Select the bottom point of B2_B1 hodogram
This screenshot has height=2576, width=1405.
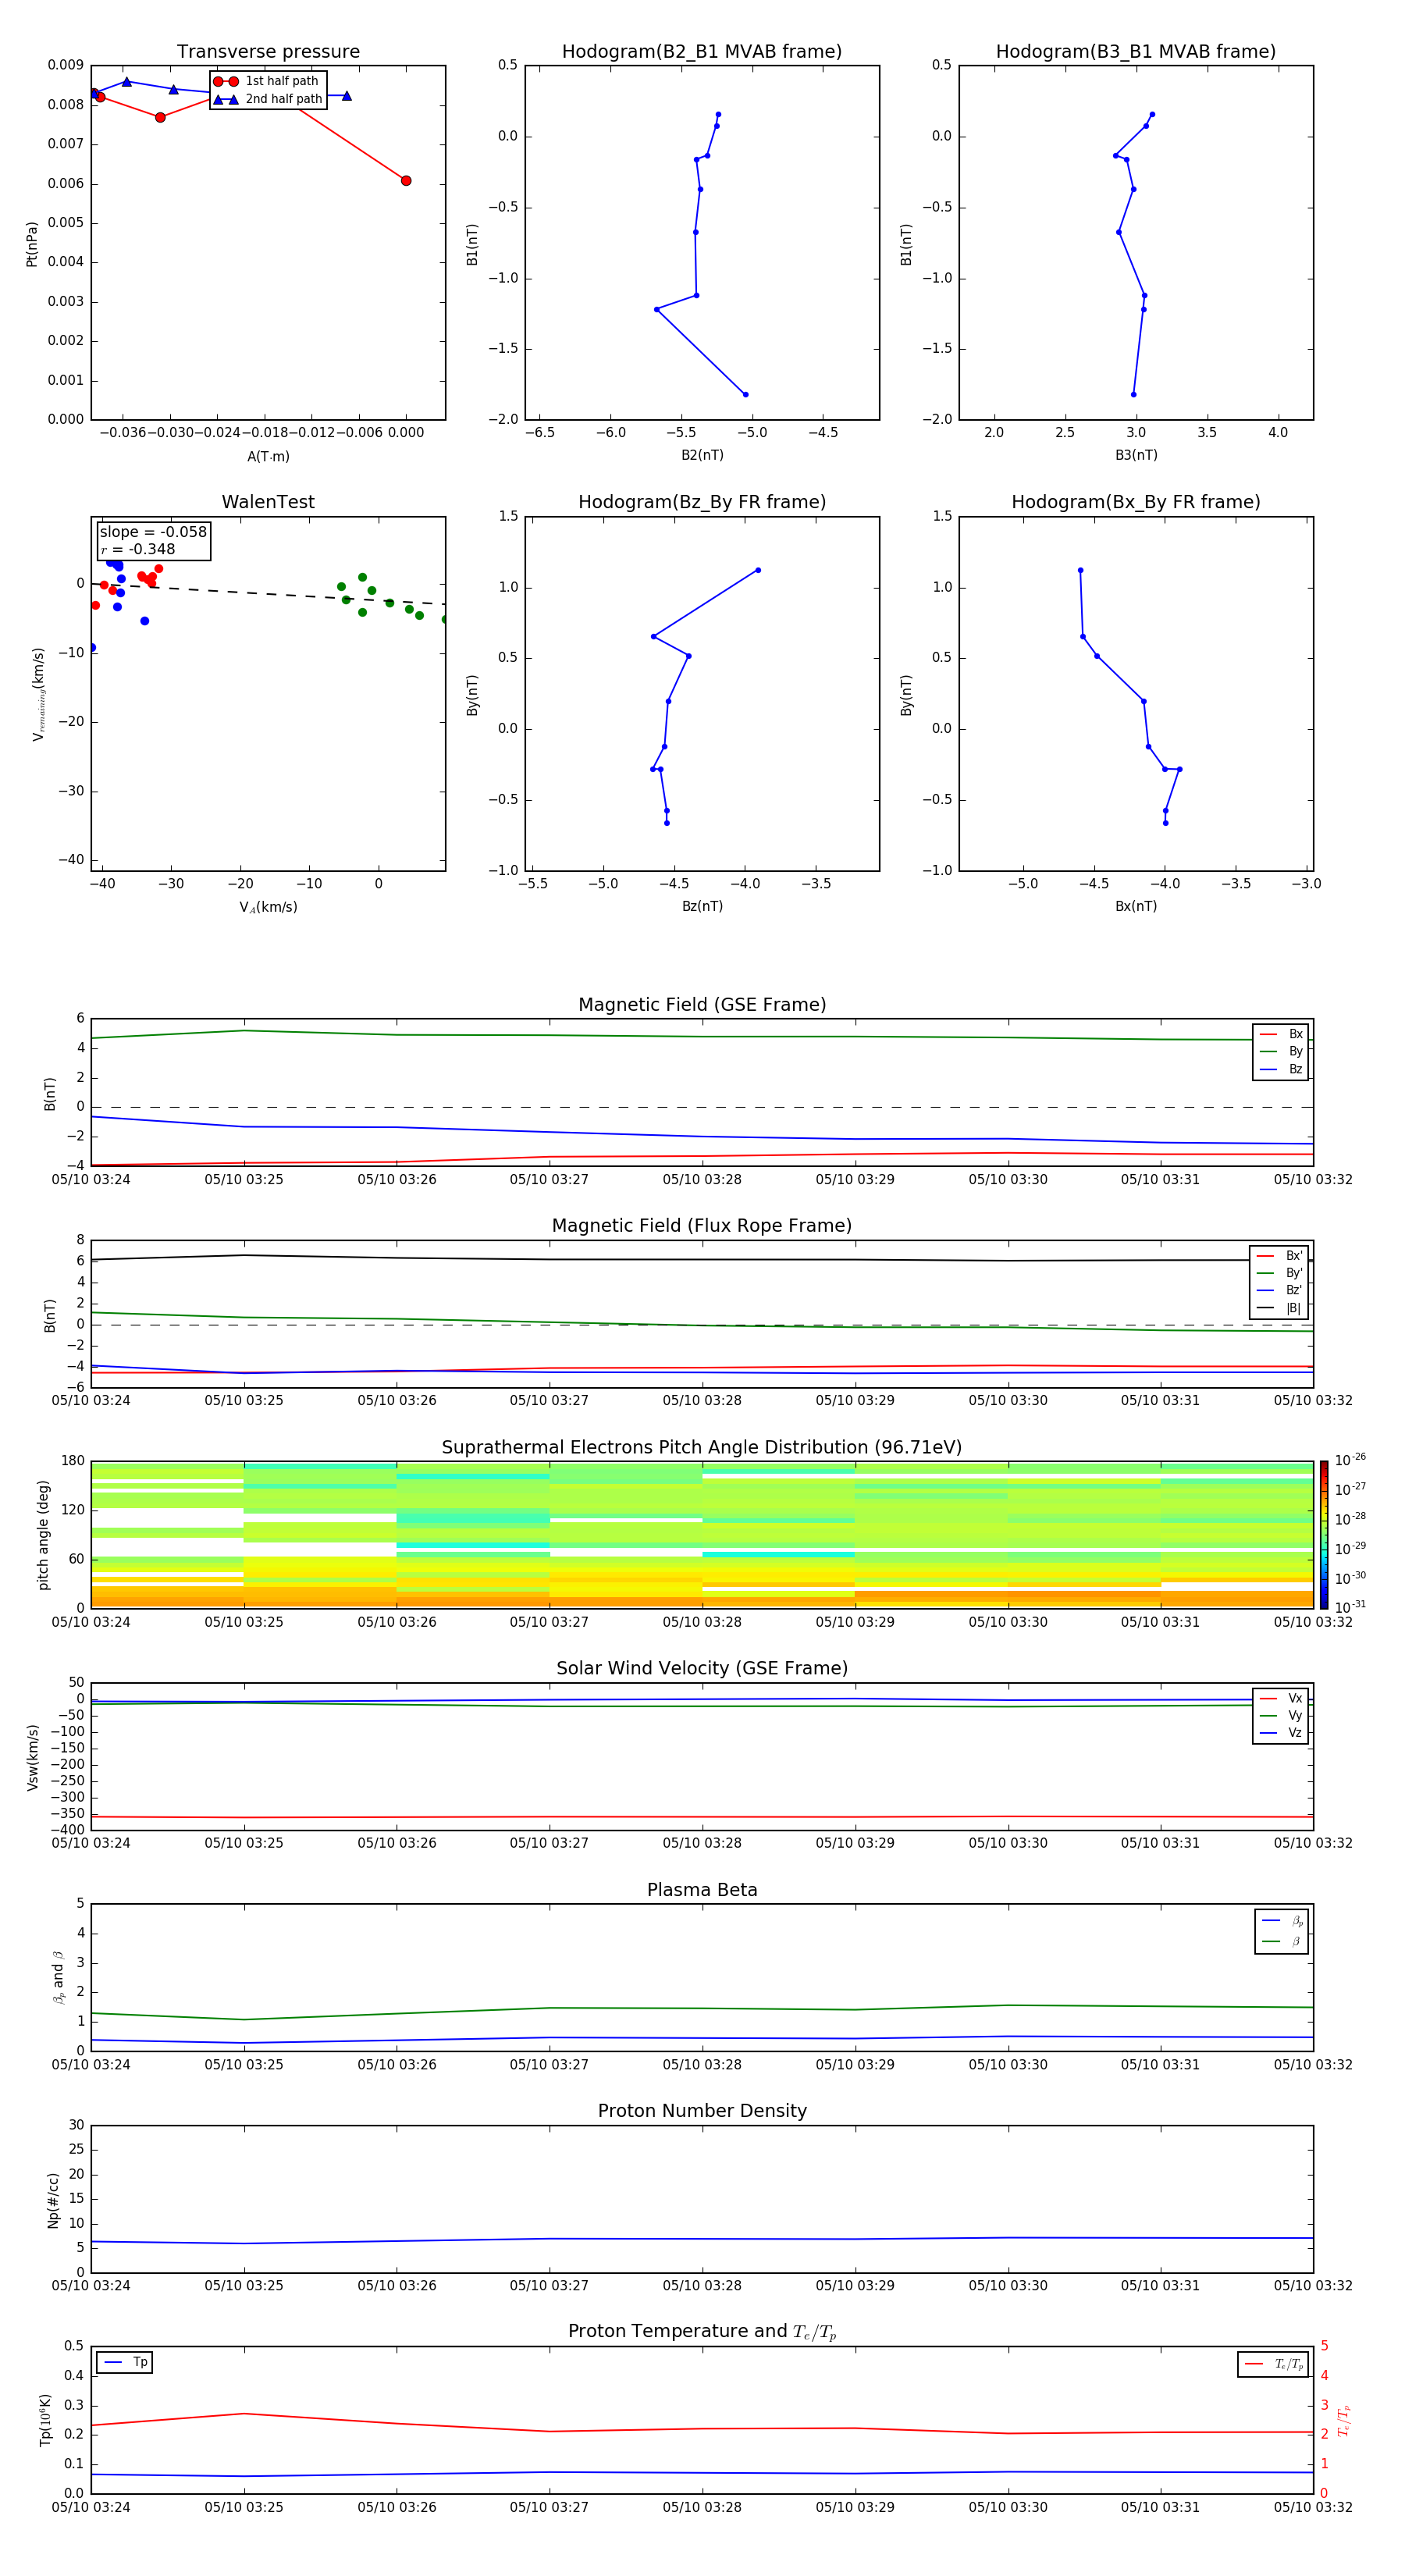(x=745, y=395)
